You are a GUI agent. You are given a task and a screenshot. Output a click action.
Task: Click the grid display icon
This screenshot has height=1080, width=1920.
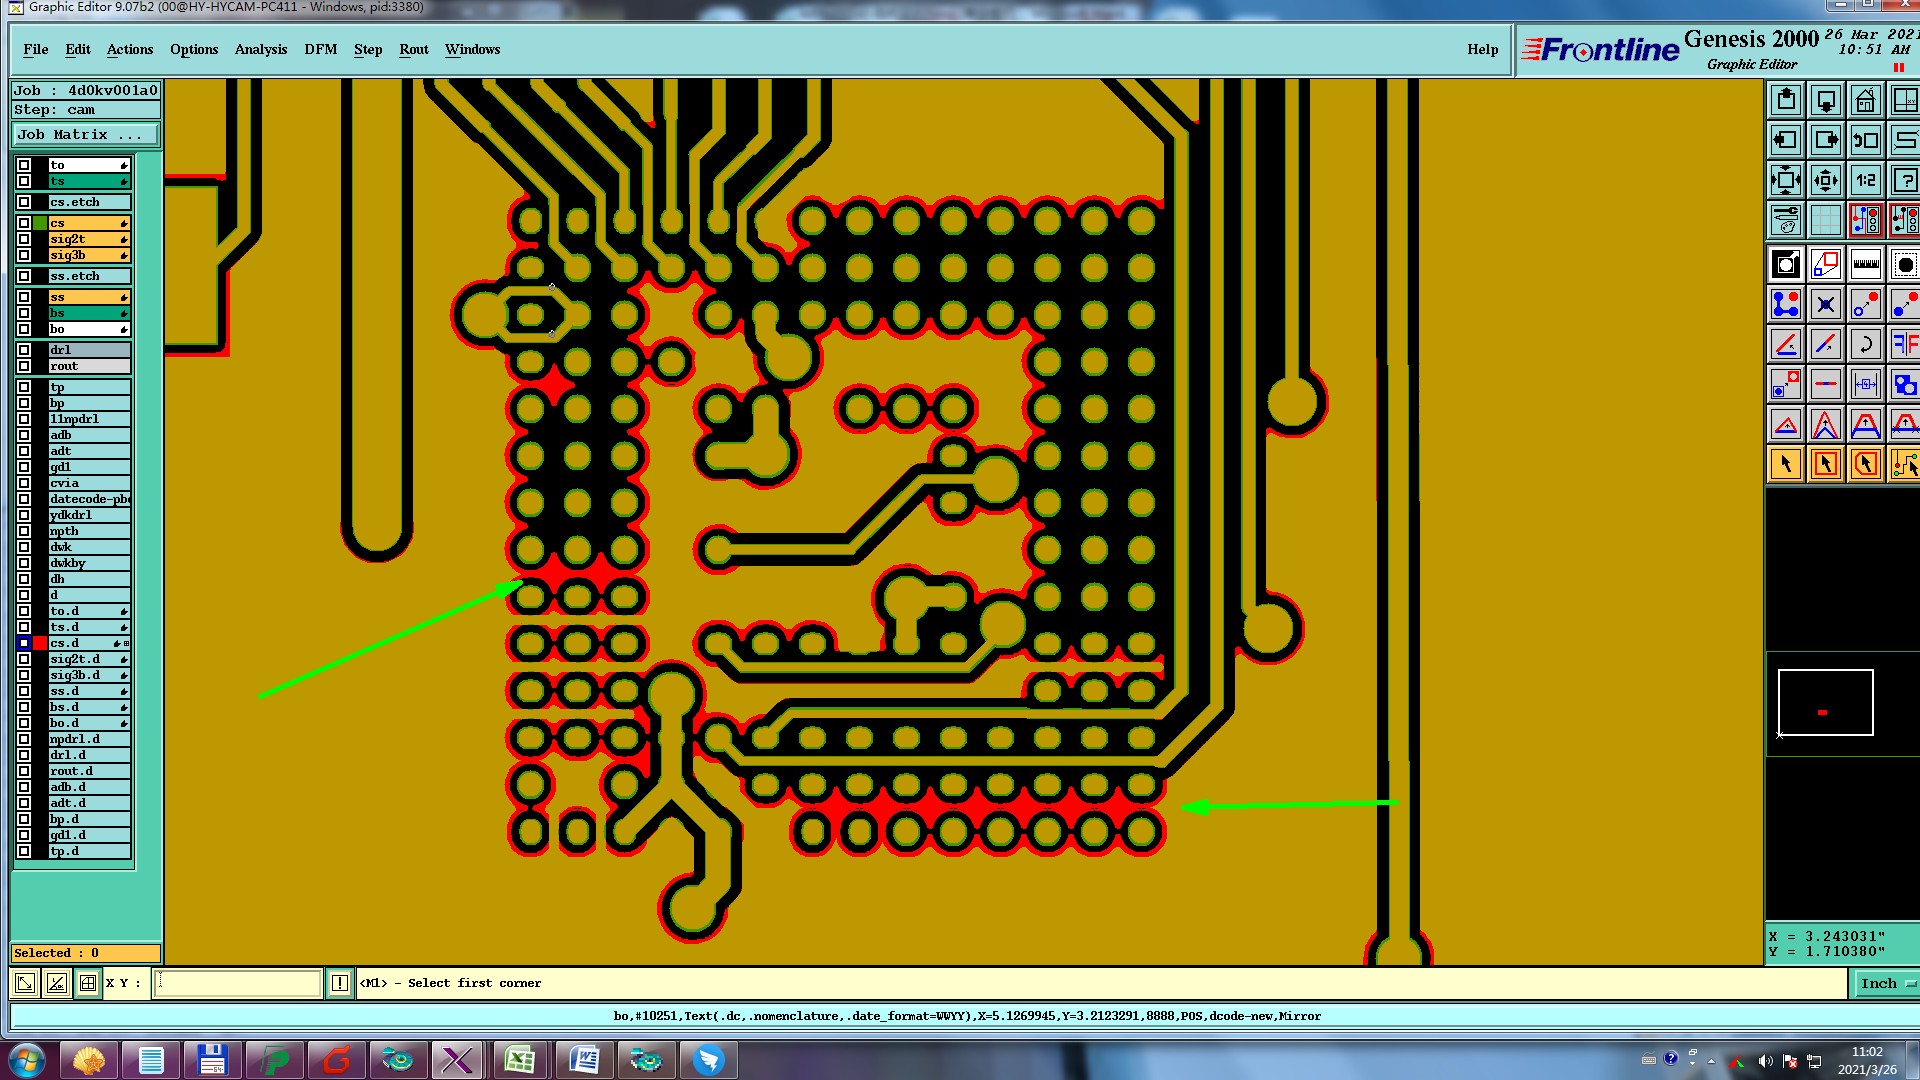[1825, 220]
